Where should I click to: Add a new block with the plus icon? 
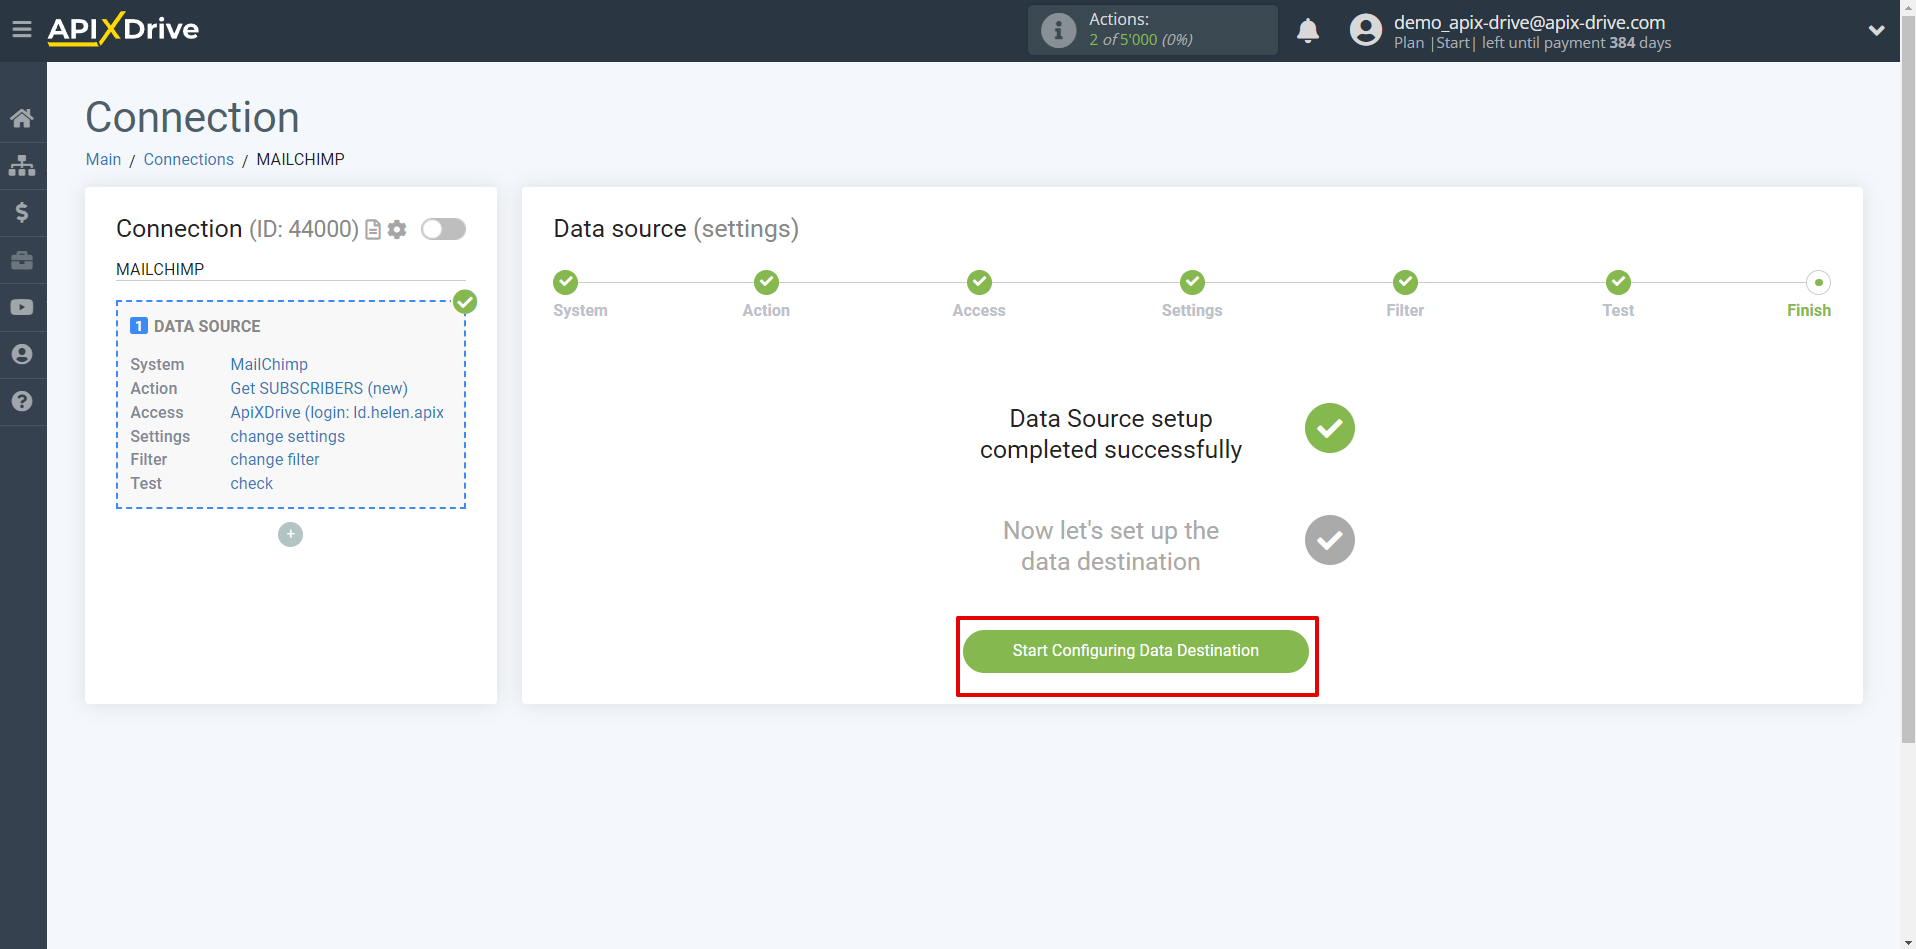point(290,534)
